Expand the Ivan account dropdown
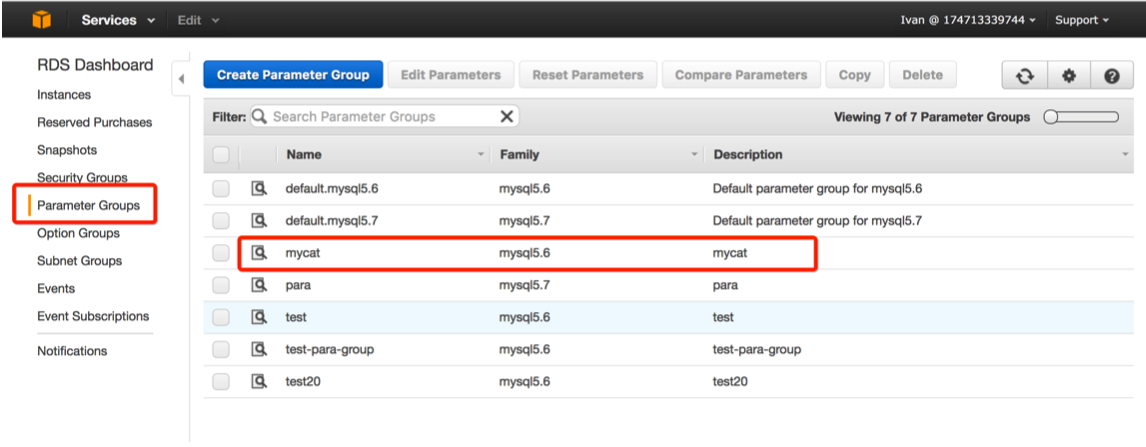Screen dimensions: 1146x447 tap(968, 20)
